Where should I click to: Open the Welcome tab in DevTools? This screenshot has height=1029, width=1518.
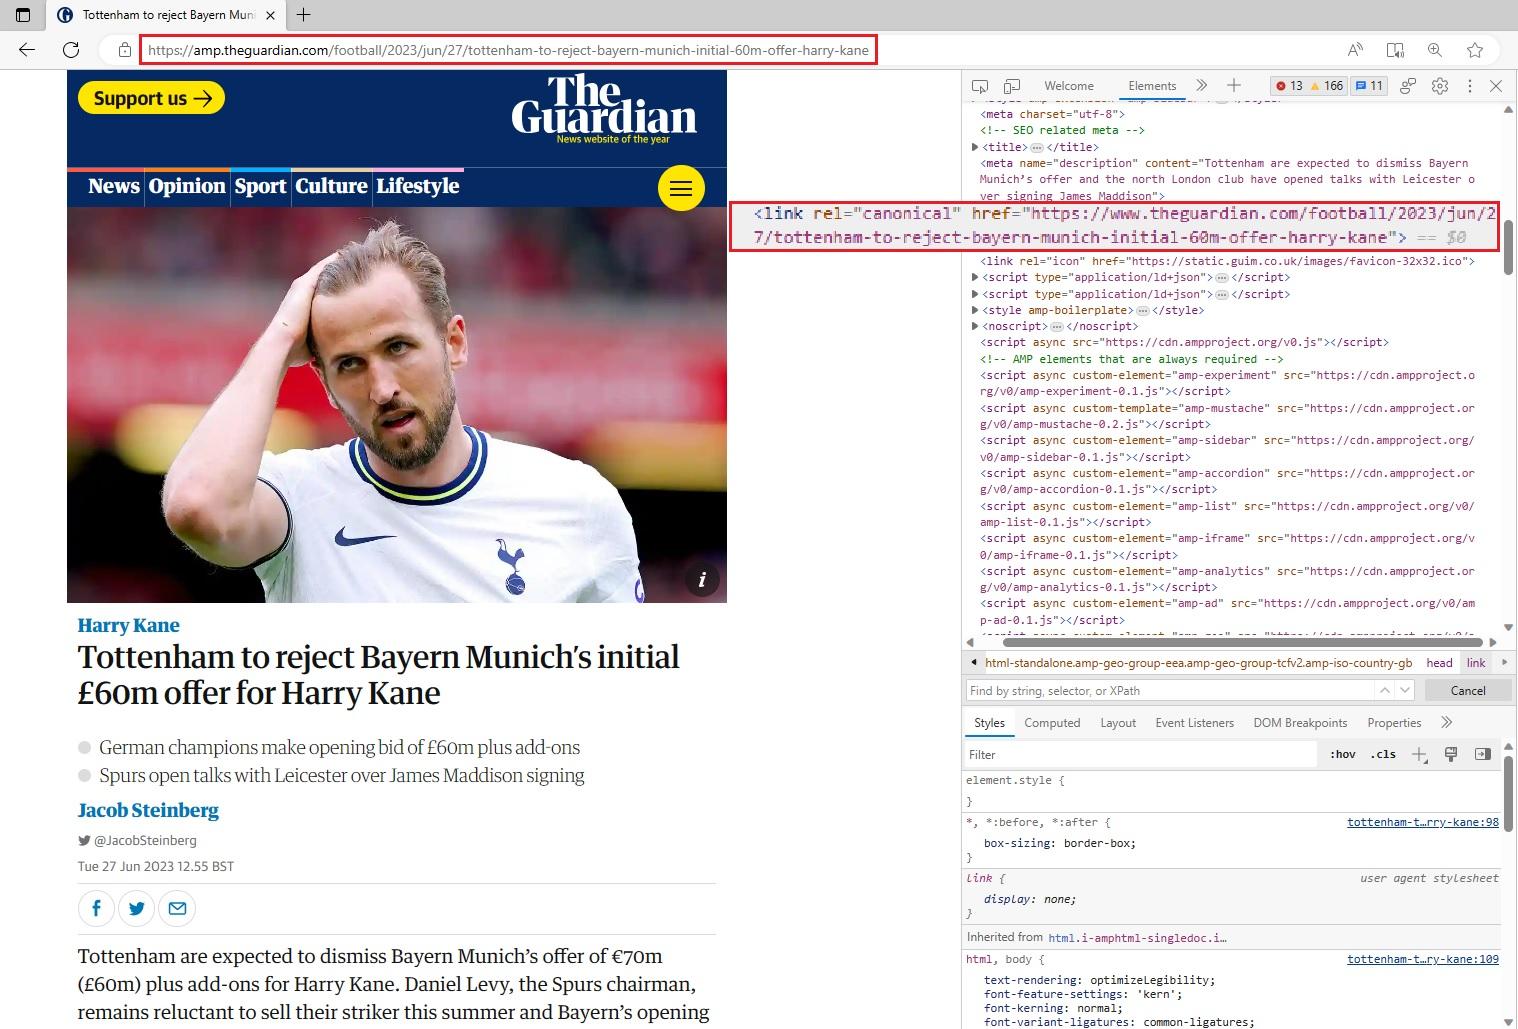tap(1068, 86)
